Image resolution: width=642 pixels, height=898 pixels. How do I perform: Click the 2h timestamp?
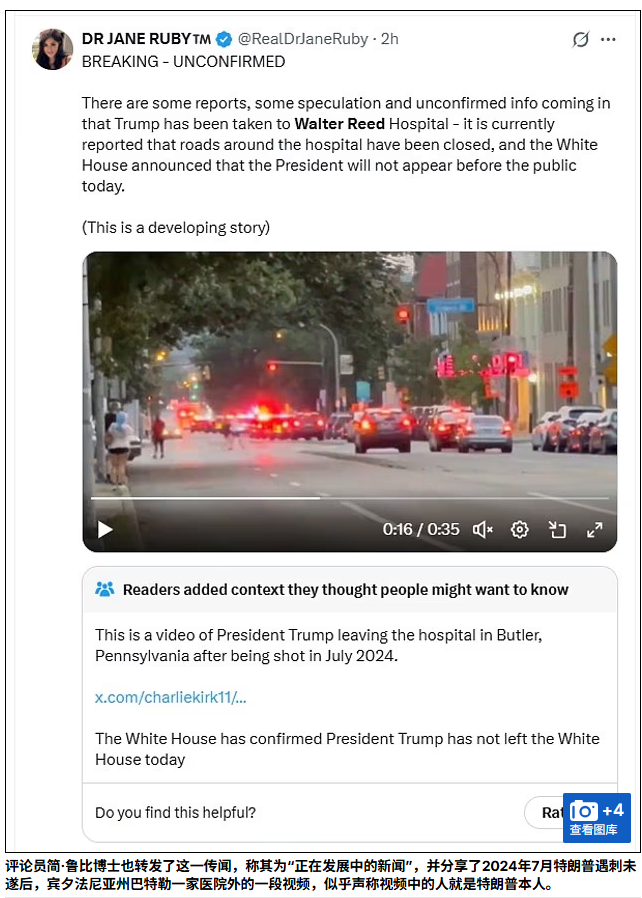coord(390,39)
